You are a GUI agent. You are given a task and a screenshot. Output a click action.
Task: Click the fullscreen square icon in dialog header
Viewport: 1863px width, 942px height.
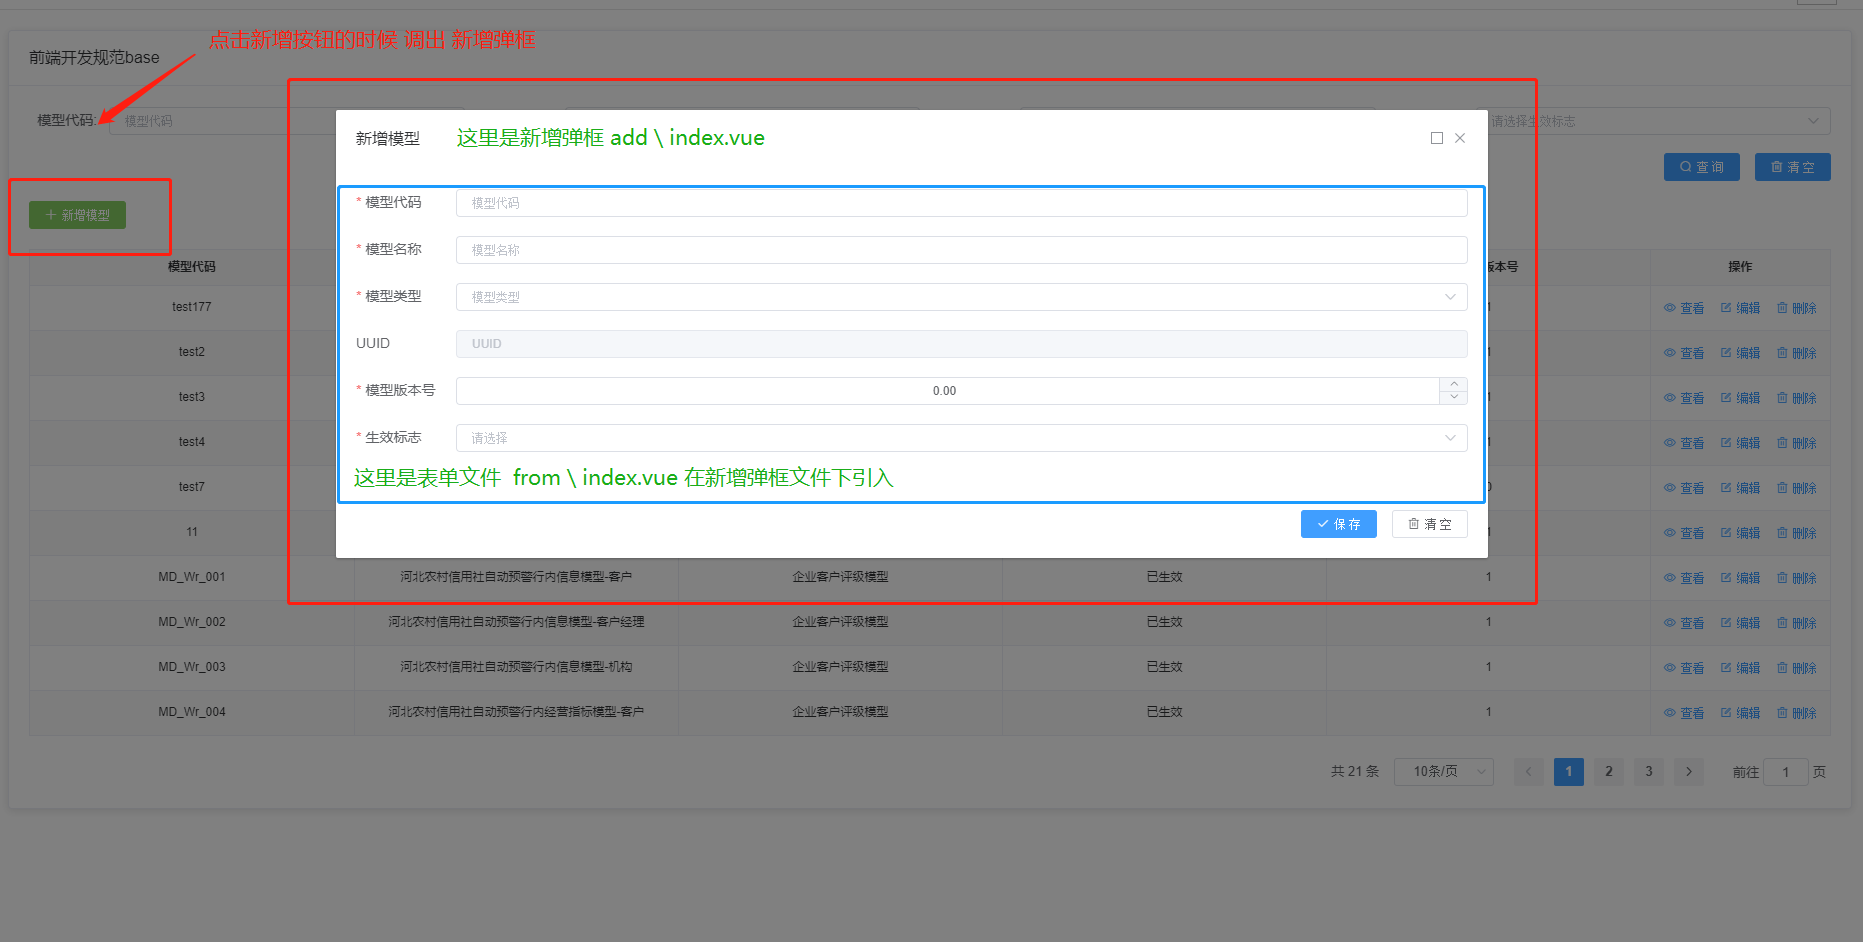pyautogui.click(x=1436, y=138)
